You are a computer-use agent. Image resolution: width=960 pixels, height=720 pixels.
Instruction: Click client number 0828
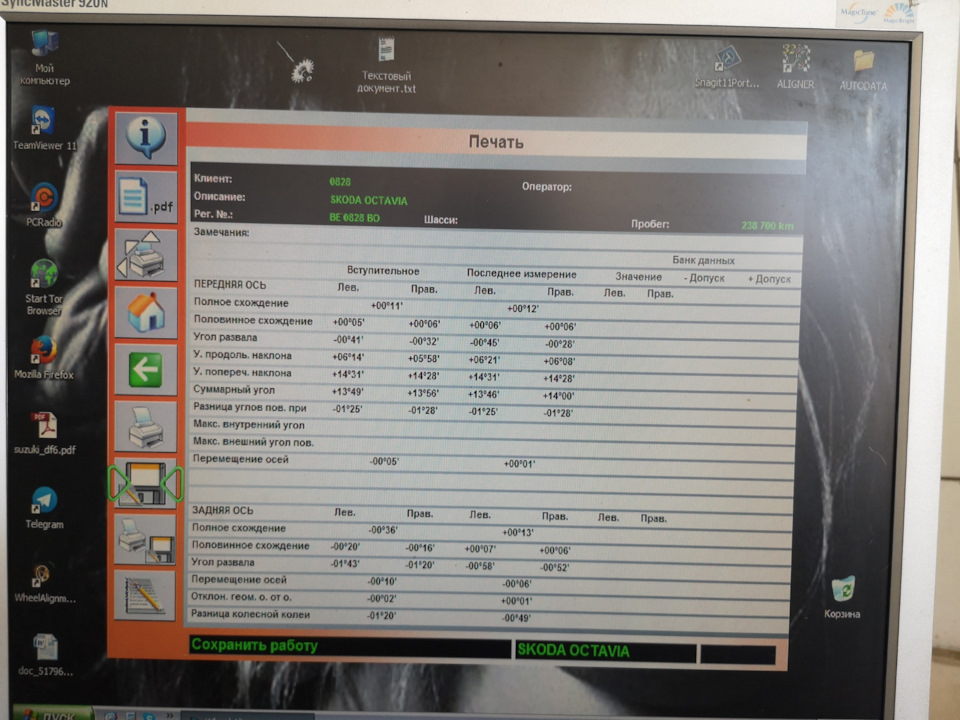coord(340,182)
